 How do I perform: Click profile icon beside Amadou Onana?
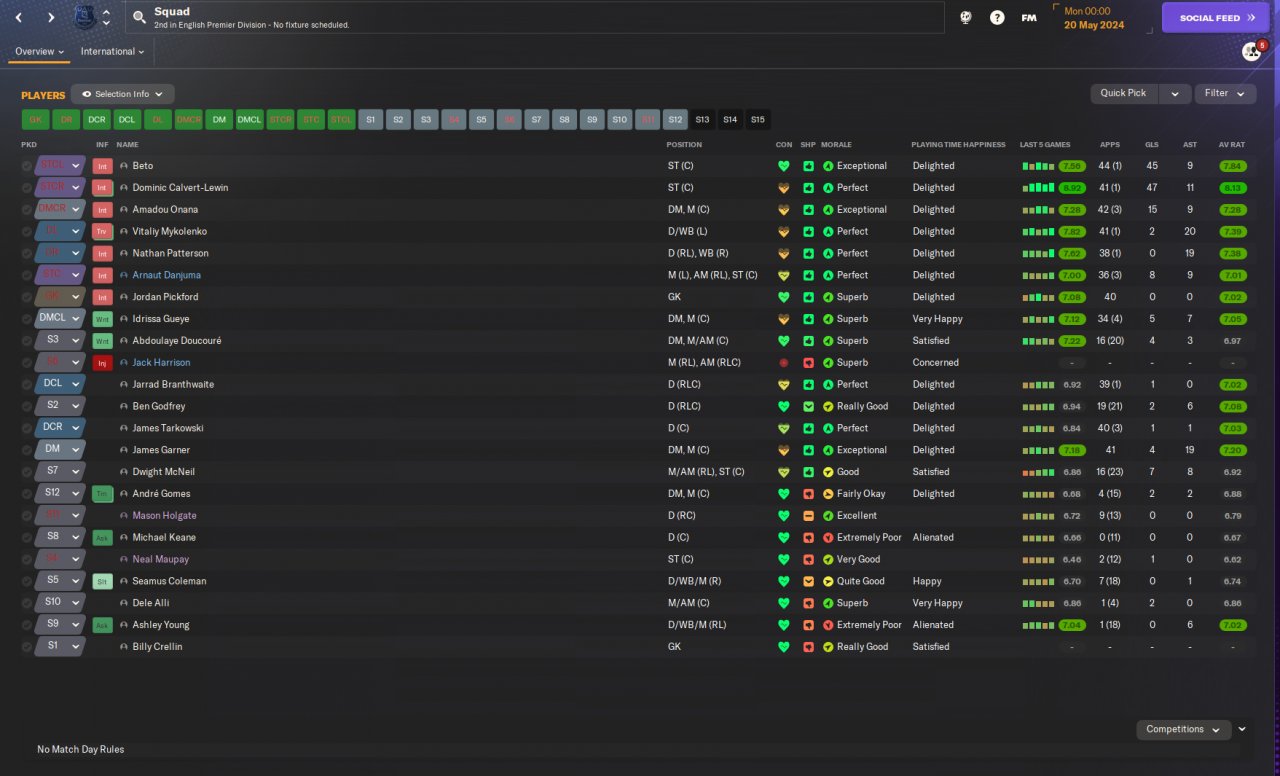click(x=124, y=210)
